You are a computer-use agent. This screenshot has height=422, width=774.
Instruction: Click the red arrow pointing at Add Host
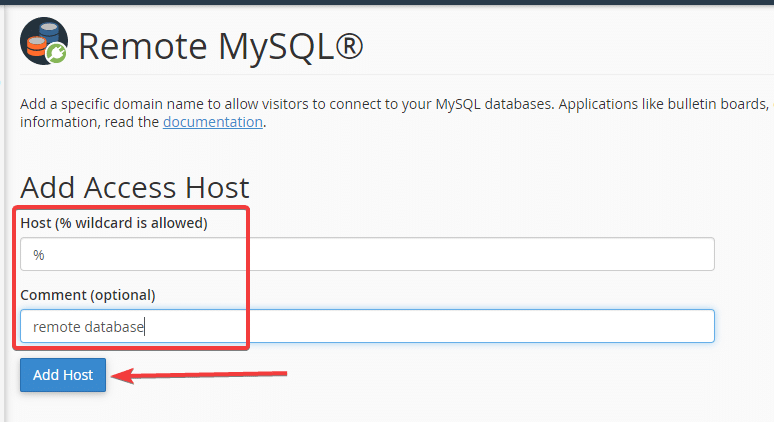(200, 375)
